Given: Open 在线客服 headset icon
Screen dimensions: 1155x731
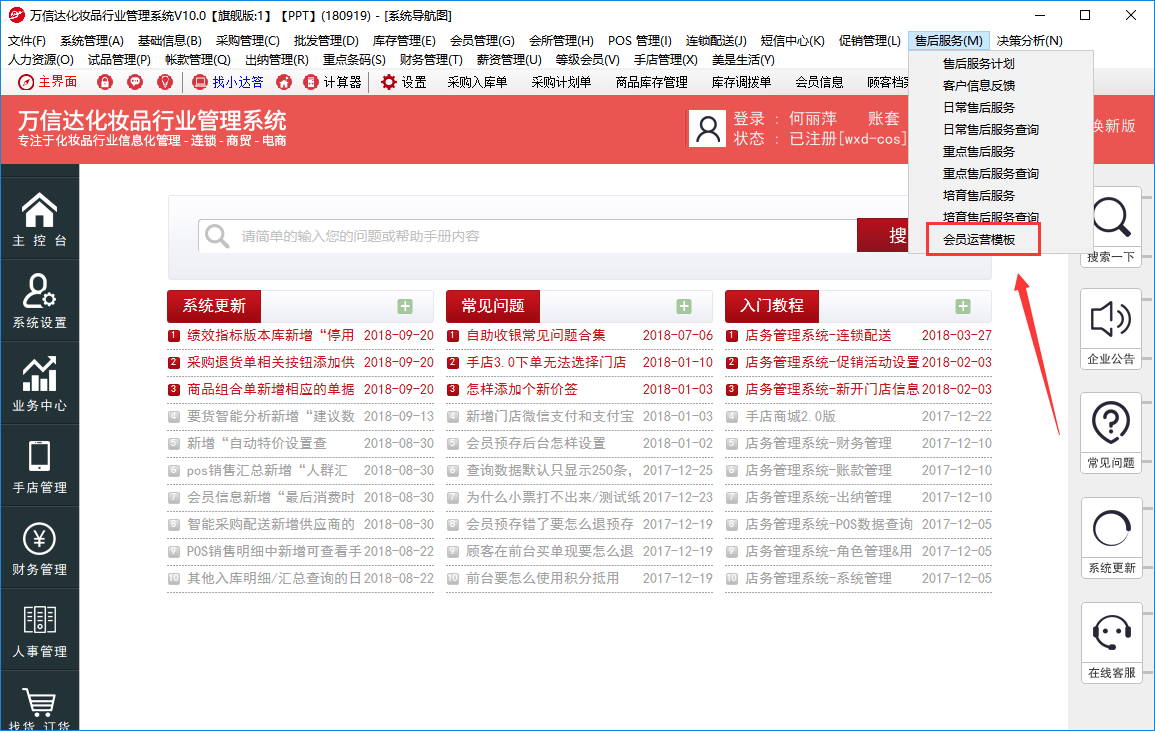Looking at the screenshot, I should 1112,643.
